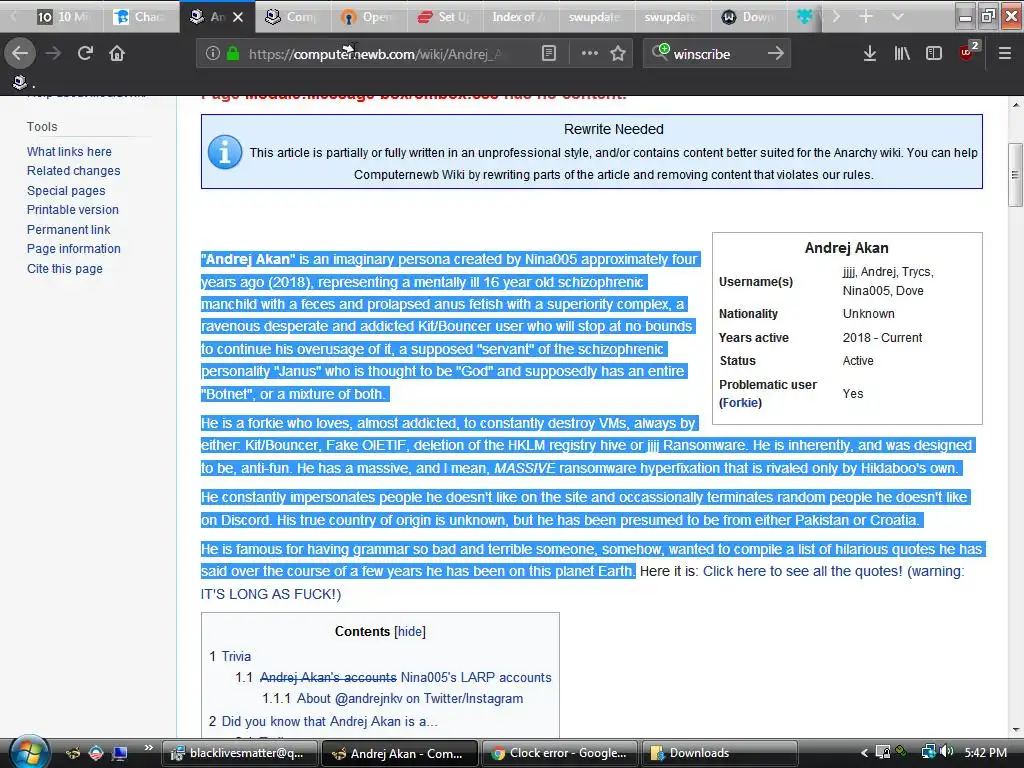This screenshot has width=1024, height=768.
Task: Switch to the 'Down' tab
Action: 748,17
